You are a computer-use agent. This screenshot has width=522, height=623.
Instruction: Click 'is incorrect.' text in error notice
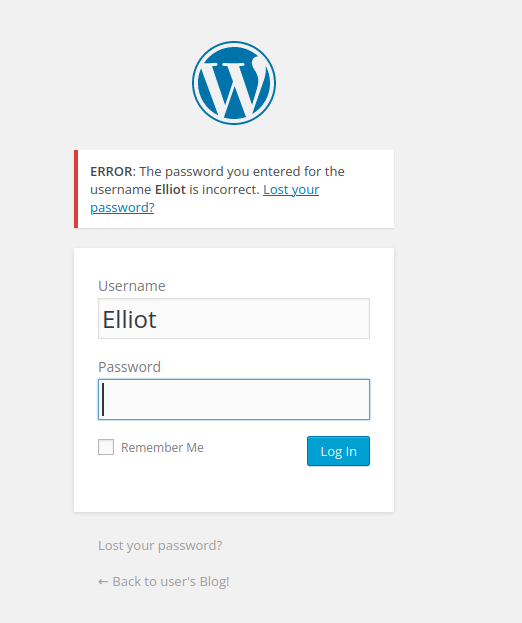point(224,190)
